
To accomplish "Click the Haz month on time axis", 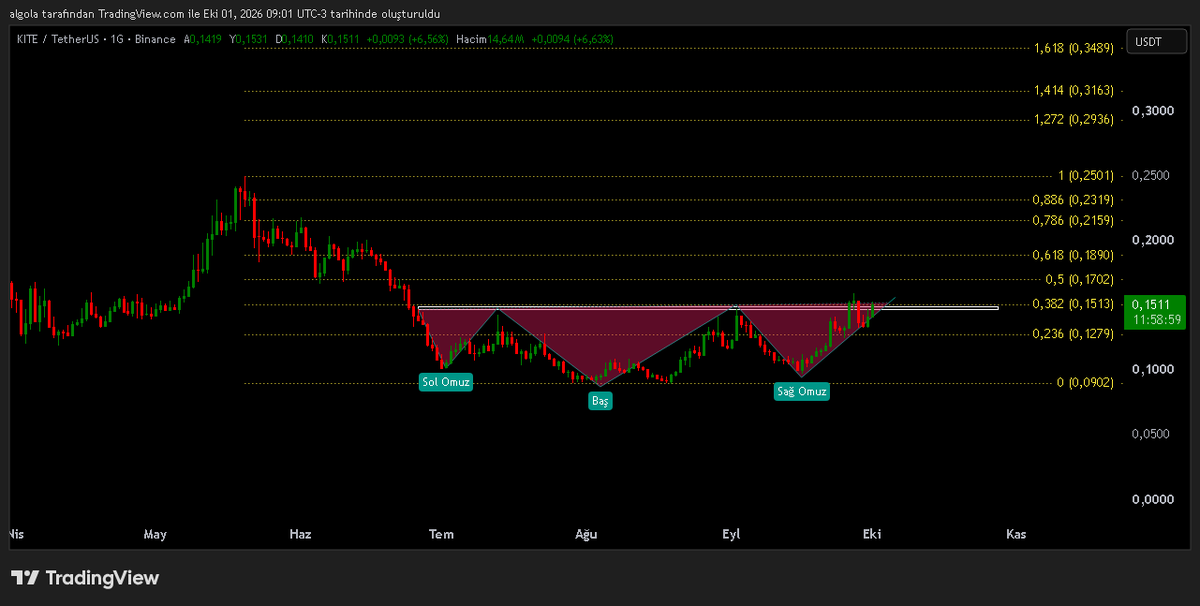I will [300, 534].
